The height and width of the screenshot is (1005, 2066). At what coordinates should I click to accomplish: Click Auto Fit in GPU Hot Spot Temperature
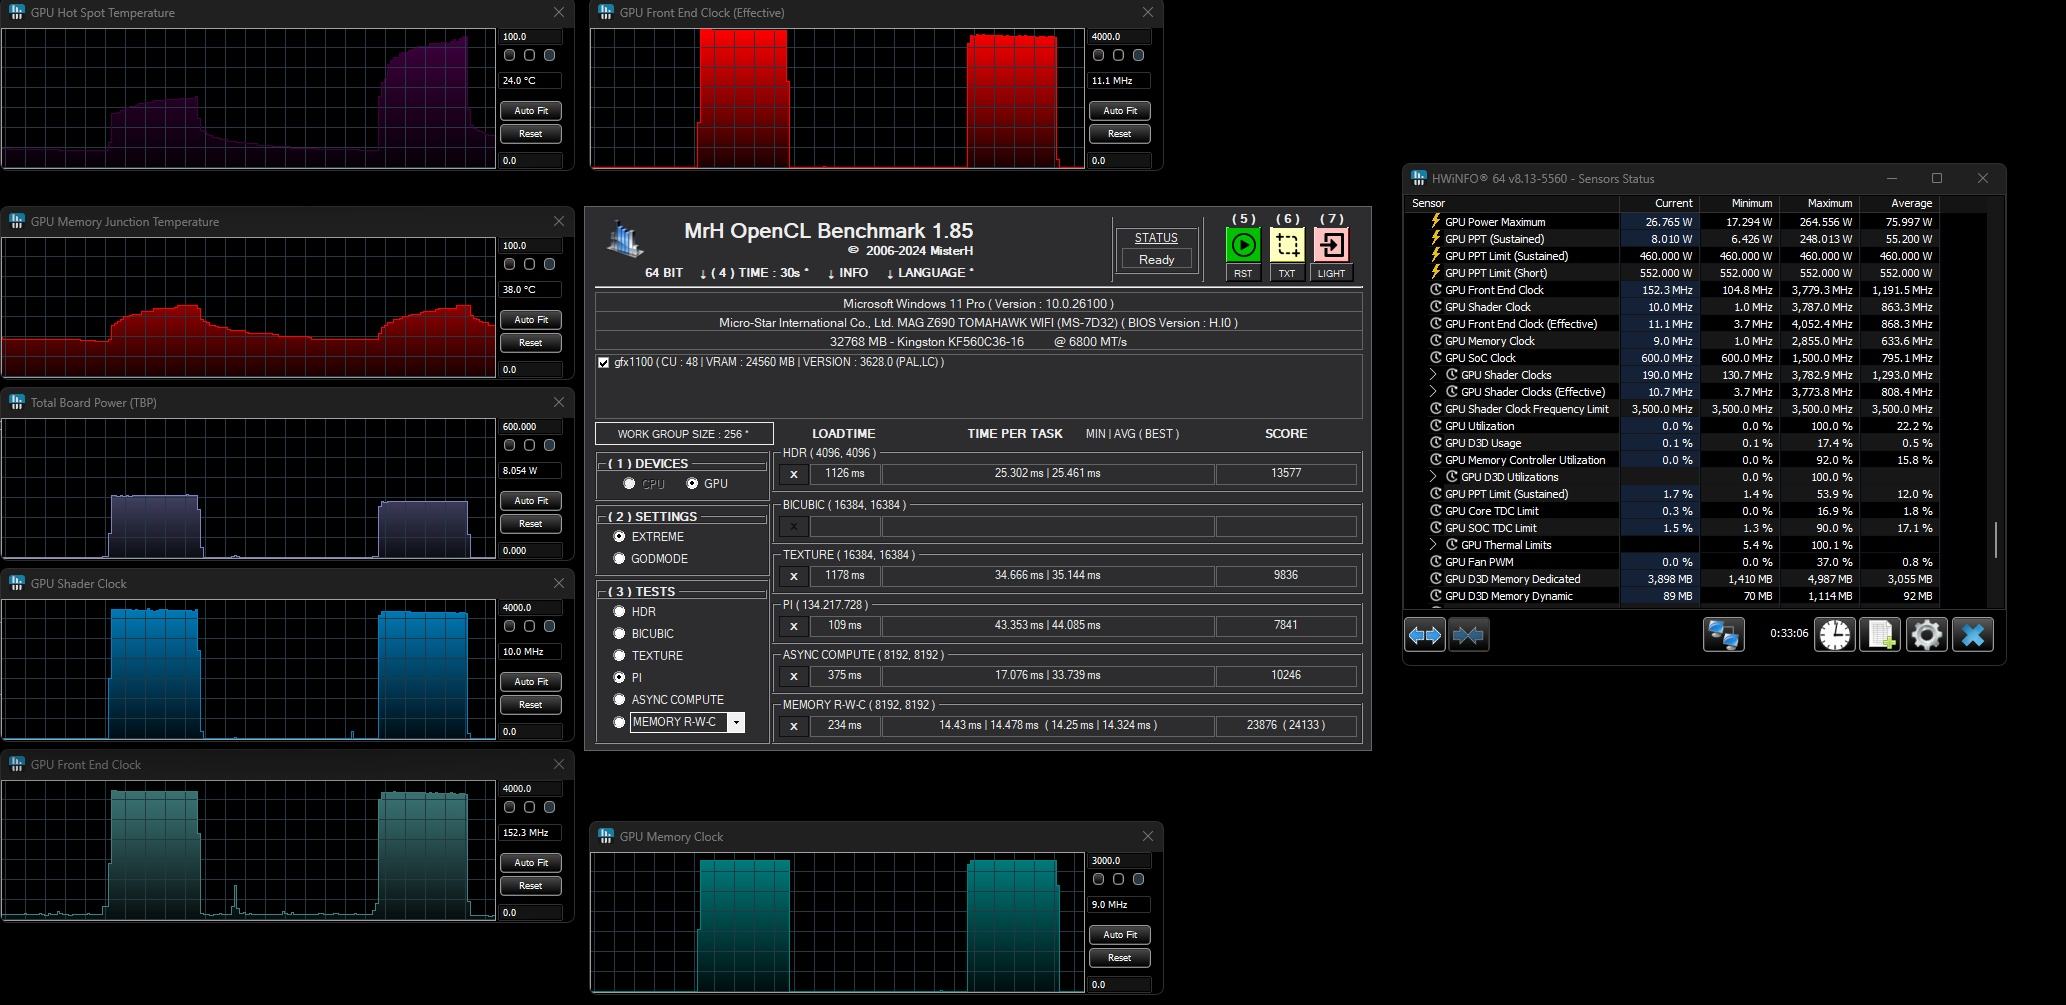[530, 111]
